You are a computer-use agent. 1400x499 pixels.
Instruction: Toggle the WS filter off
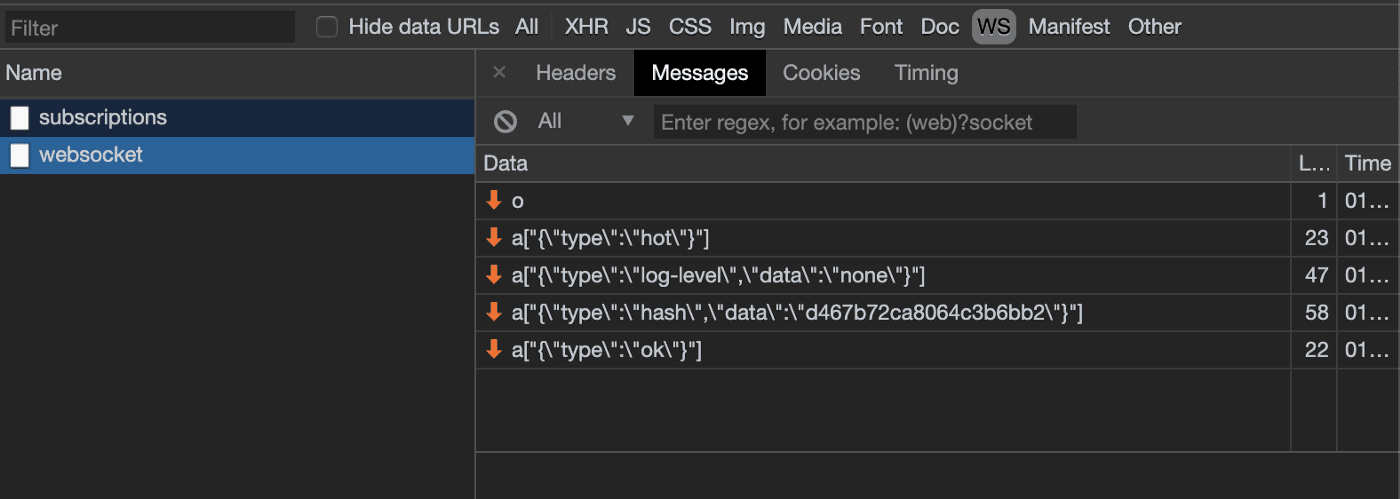[x=993, y=27]
